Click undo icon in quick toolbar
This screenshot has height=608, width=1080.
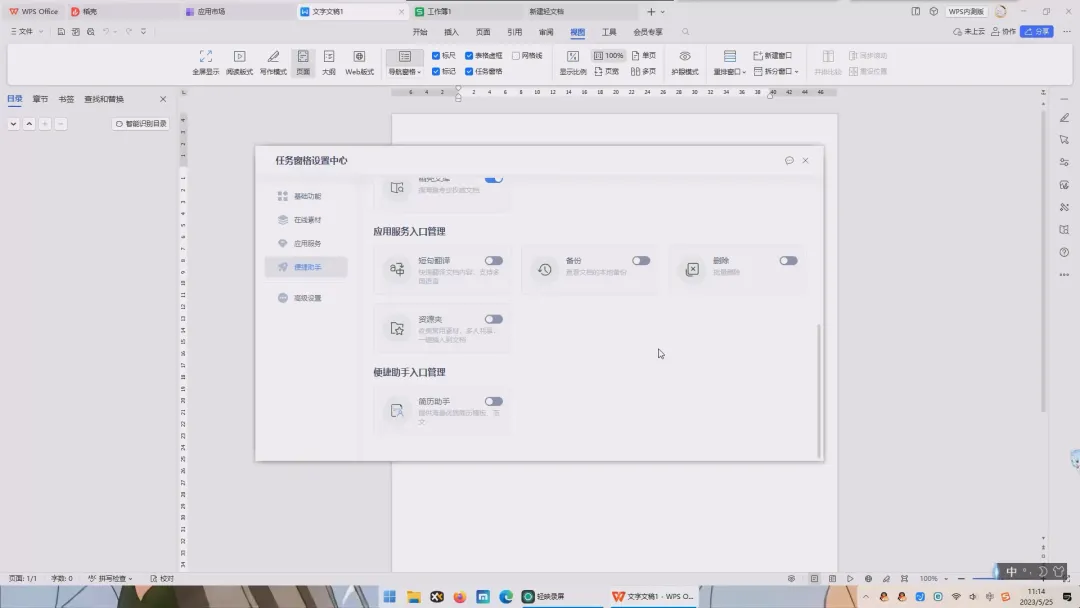106,32
